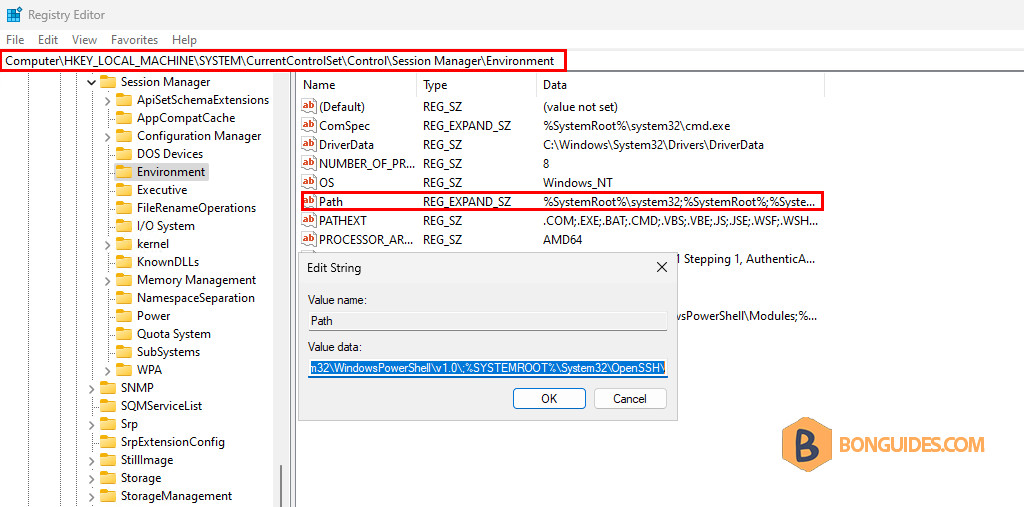This screenshot has width=1024, height=507.
Task: Click the OS value string icon
Action: click(x=309, y=182)
